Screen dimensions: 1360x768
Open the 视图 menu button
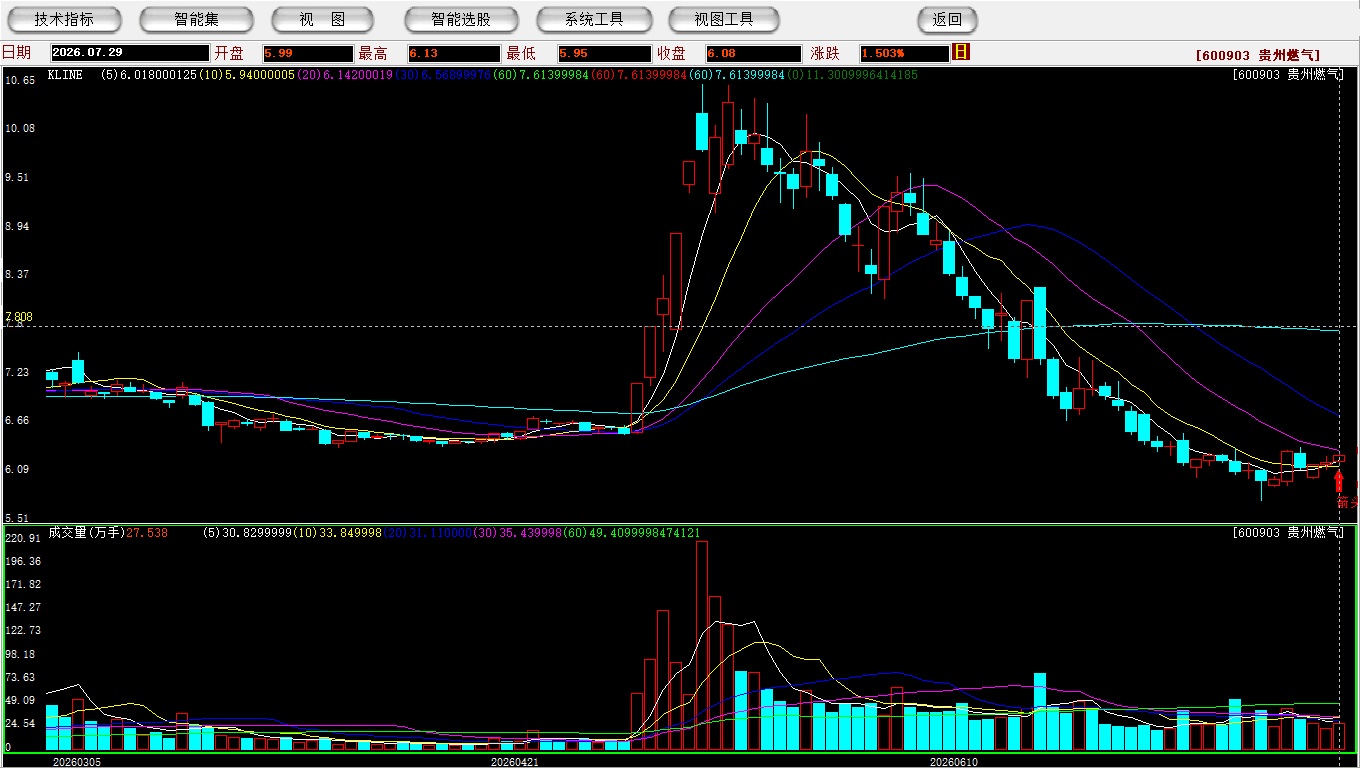click(x=322, y=19)
